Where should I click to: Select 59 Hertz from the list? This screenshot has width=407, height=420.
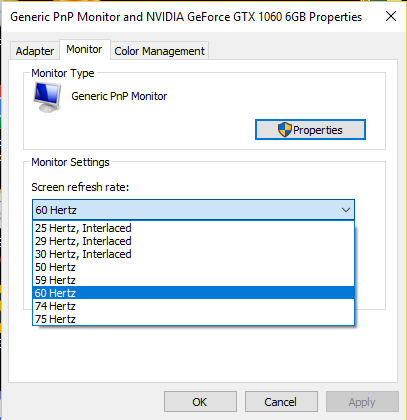[193, 280]
